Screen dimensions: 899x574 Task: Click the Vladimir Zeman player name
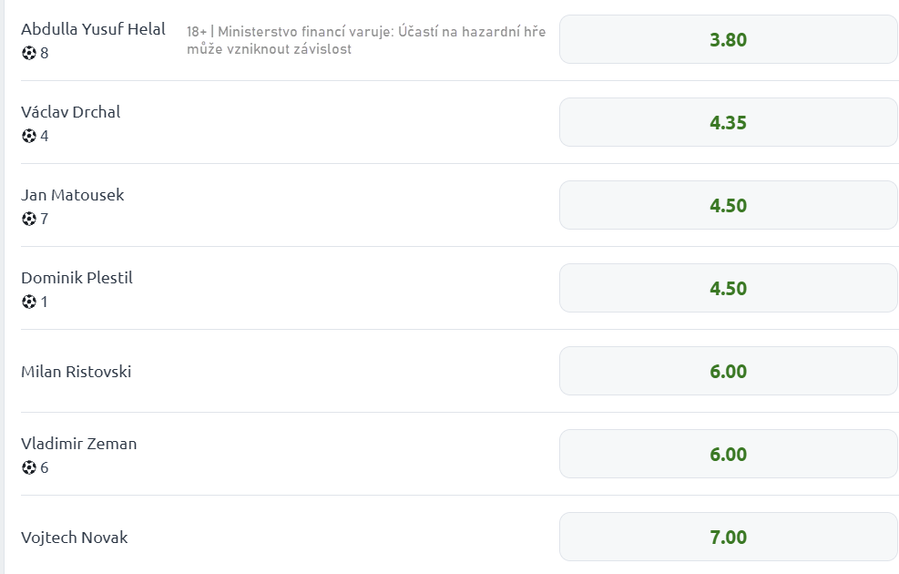click(79, 444)
